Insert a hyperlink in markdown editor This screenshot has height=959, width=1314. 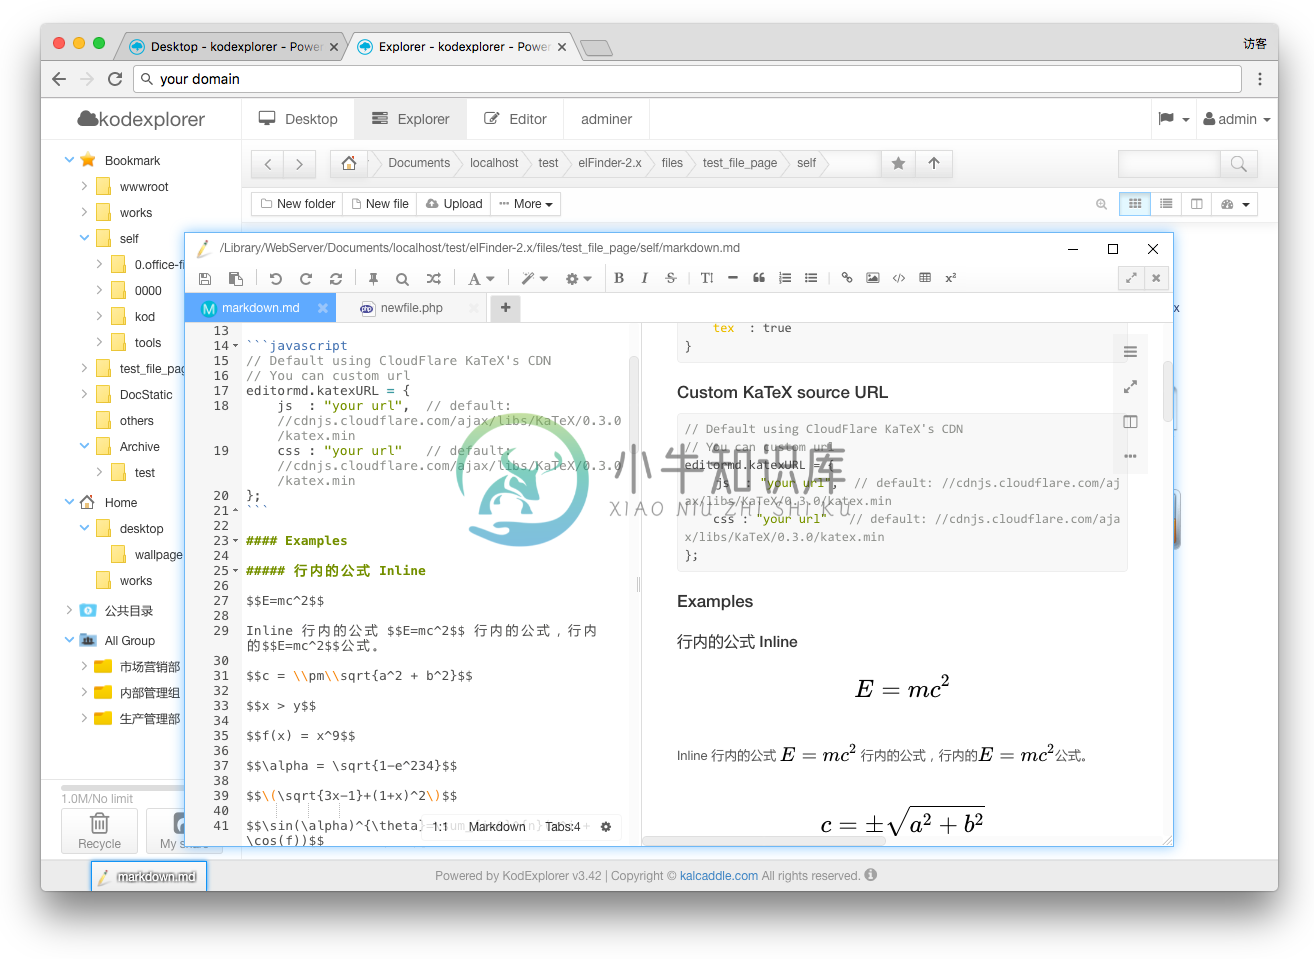click(847, 278)
